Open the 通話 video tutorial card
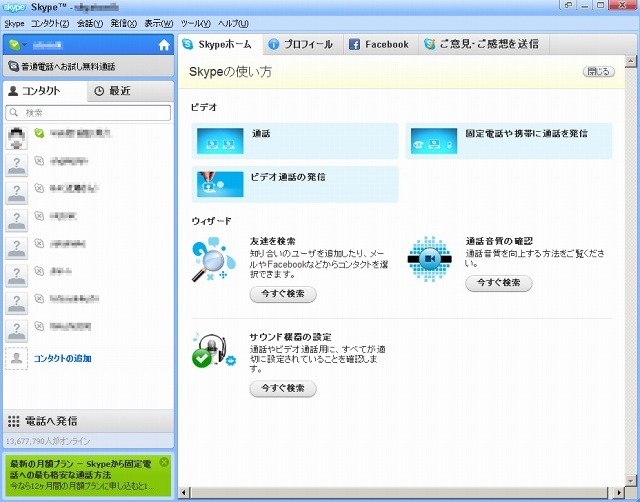Screen dimensions: 640x502 (295, 141)
